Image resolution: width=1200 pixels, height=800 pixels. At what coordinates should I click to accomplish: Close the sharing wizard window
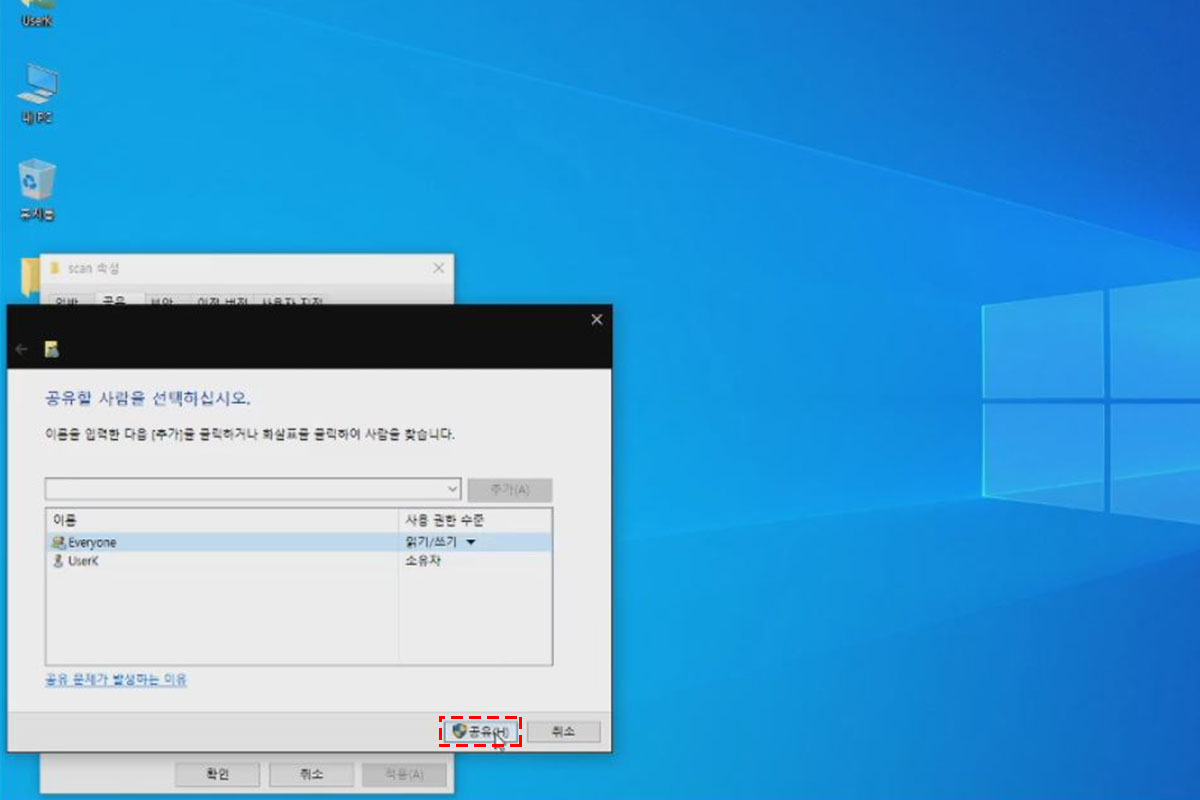[597, 320]
